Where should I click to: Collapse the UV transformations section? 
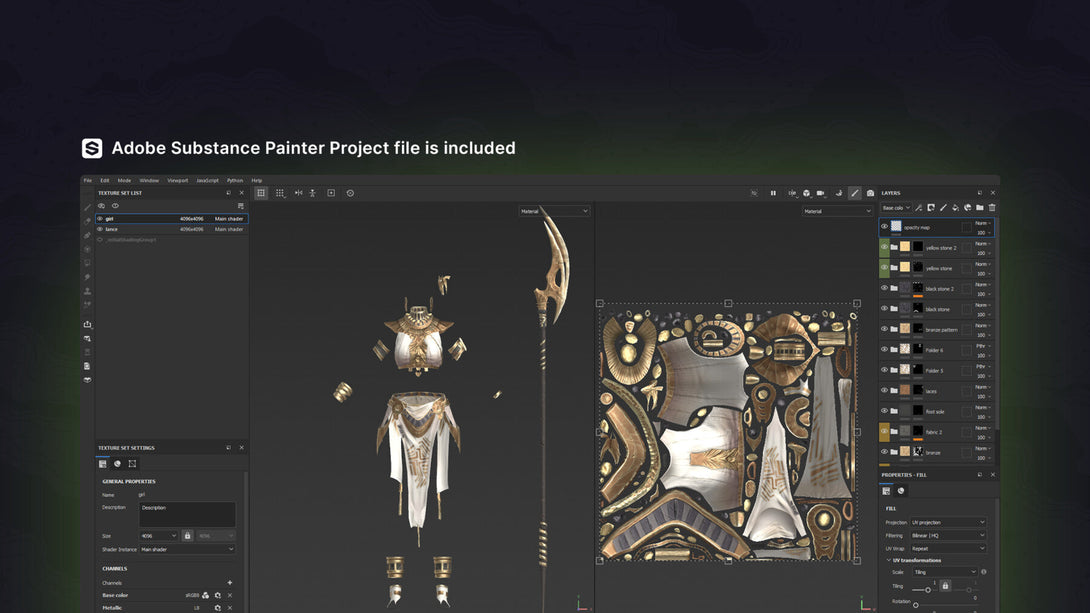[x=888, y=560]
